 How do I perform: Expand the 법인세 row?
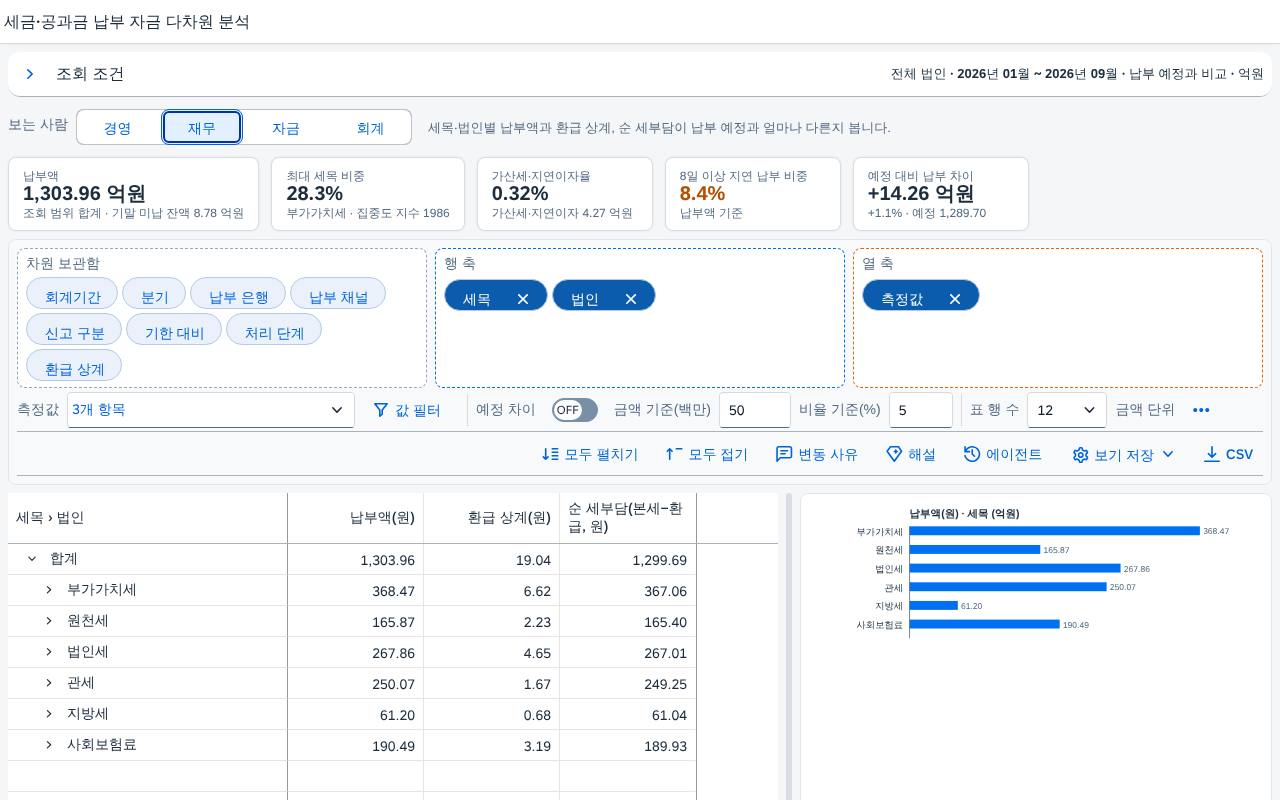(49, 652)
